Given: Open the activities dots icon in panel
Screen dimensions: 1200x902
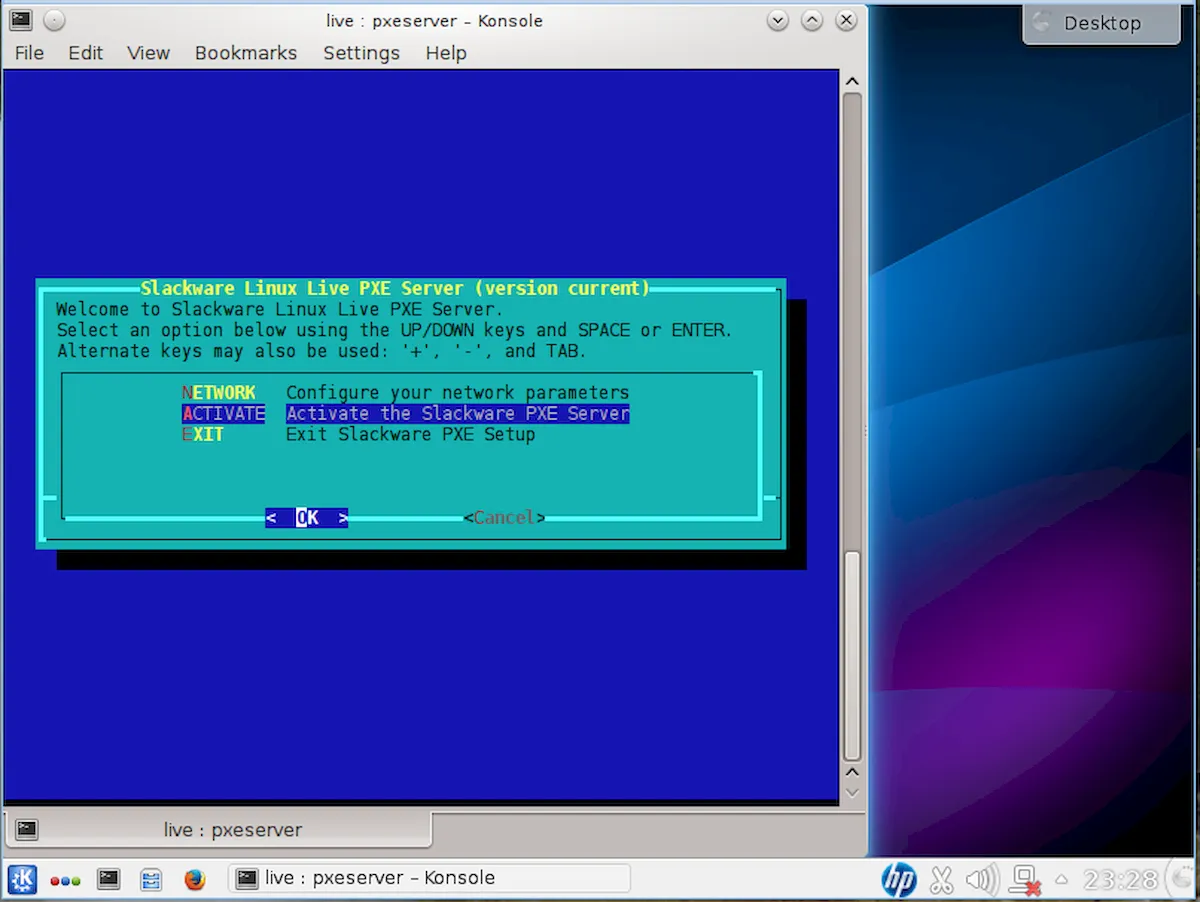Looking at the screenshot, I should tap(65, 880).
